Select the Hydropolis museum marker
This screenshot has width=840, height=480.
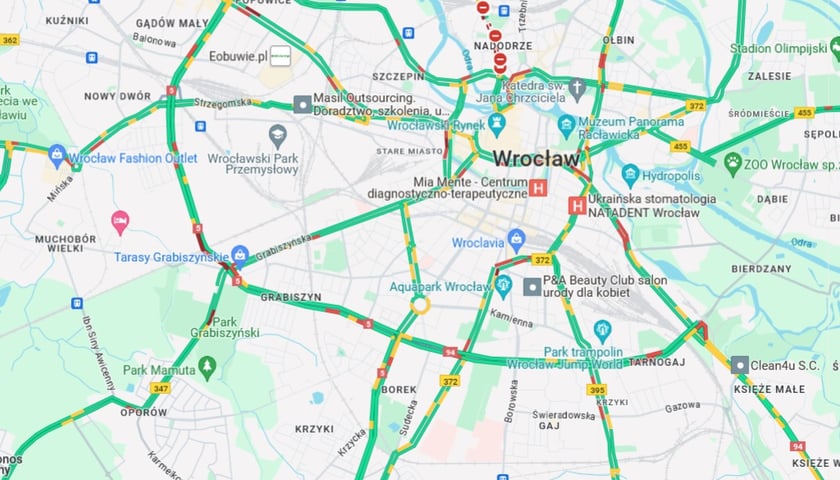click(630, 175)
